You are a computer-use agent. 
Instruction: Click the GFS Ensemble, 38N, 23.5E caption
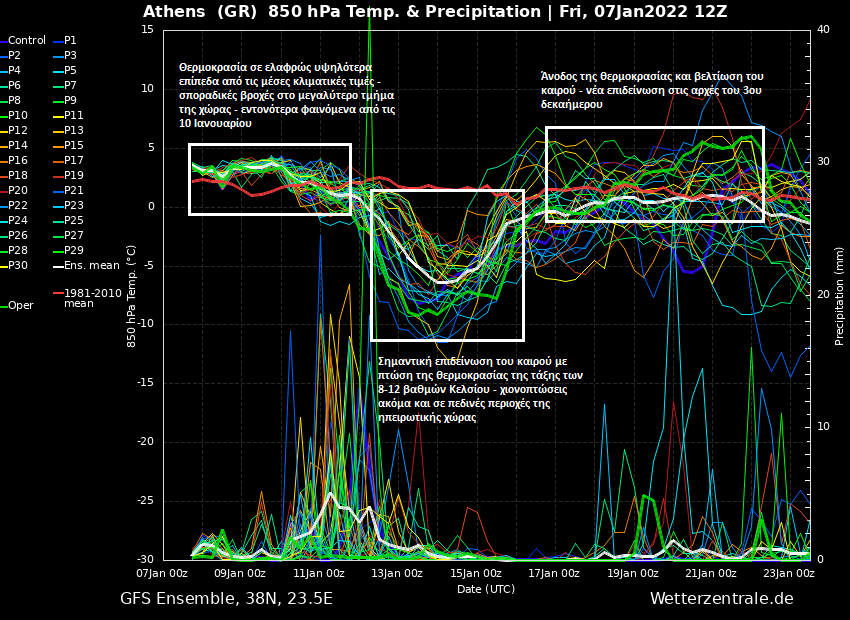226,599
